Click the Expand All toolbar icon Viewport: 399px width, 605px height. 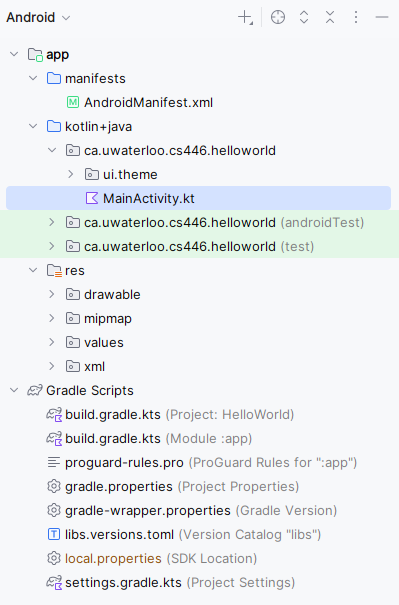(x=304, y=17)
